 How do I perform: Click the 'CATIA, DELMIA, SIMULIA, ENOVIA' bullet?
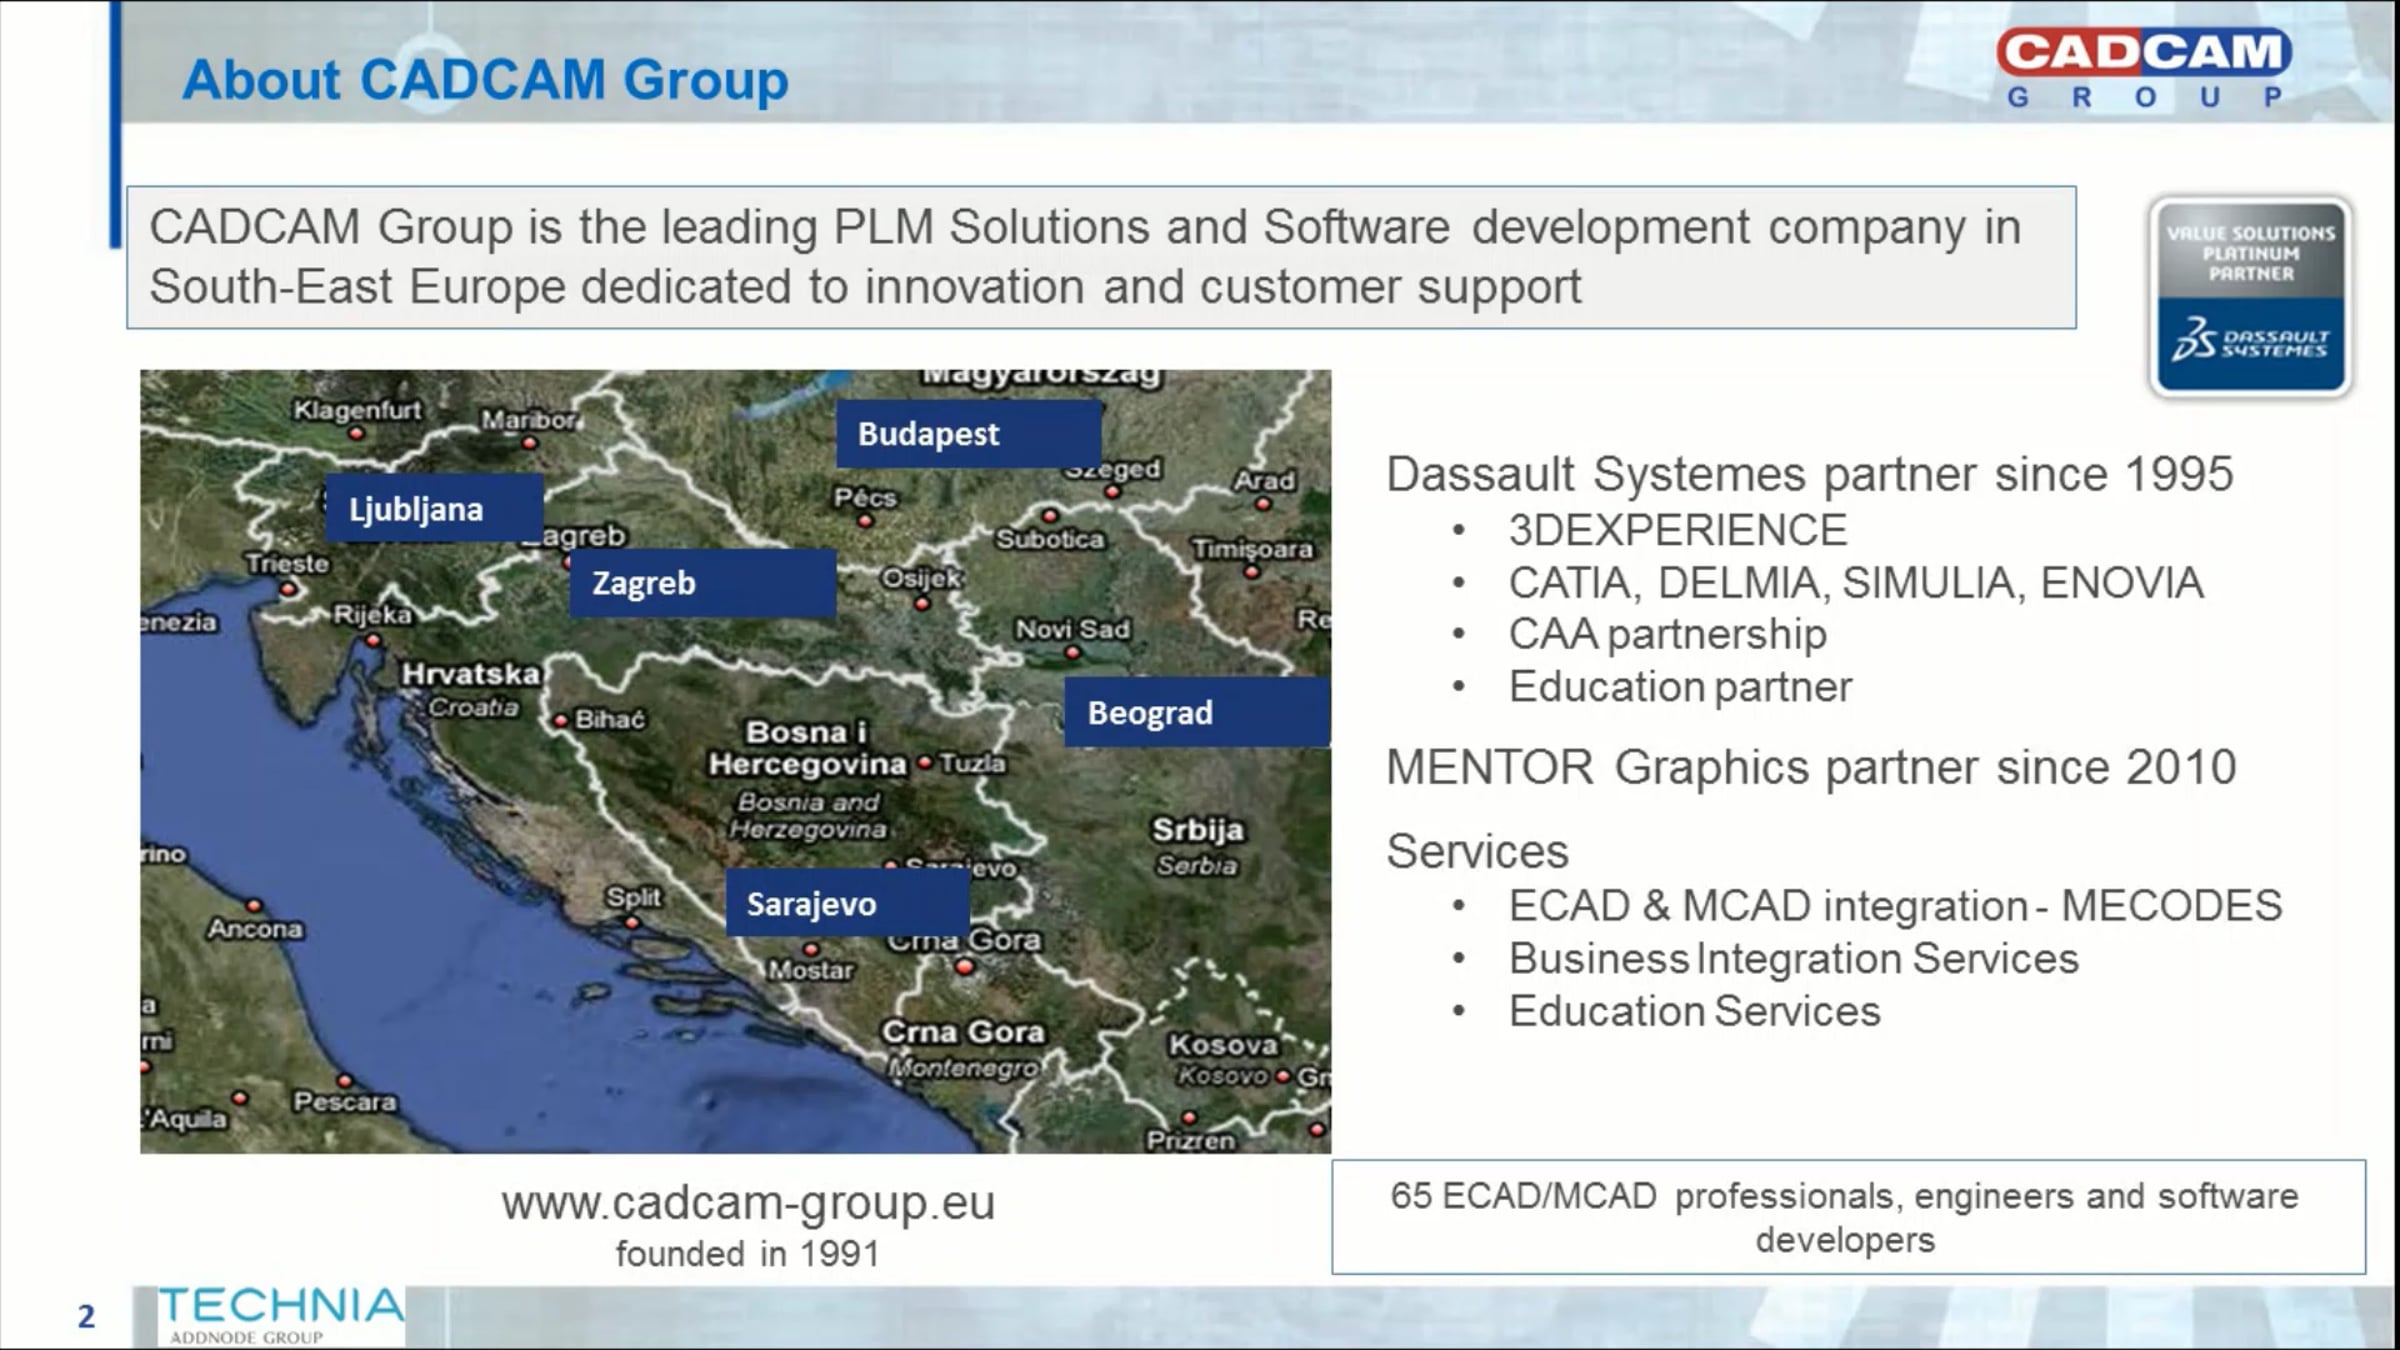pyautogui.click(x=1856, y=582)
